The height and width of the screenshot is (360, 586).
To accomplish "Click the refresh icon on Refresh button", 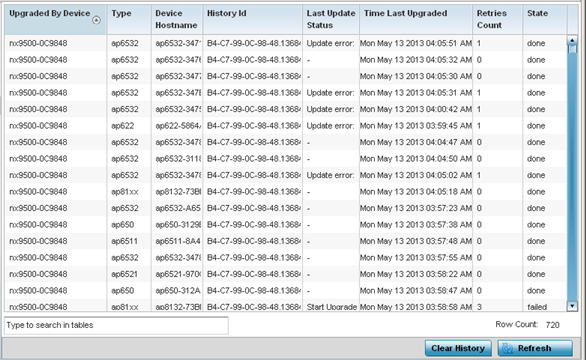I will 508,348.
